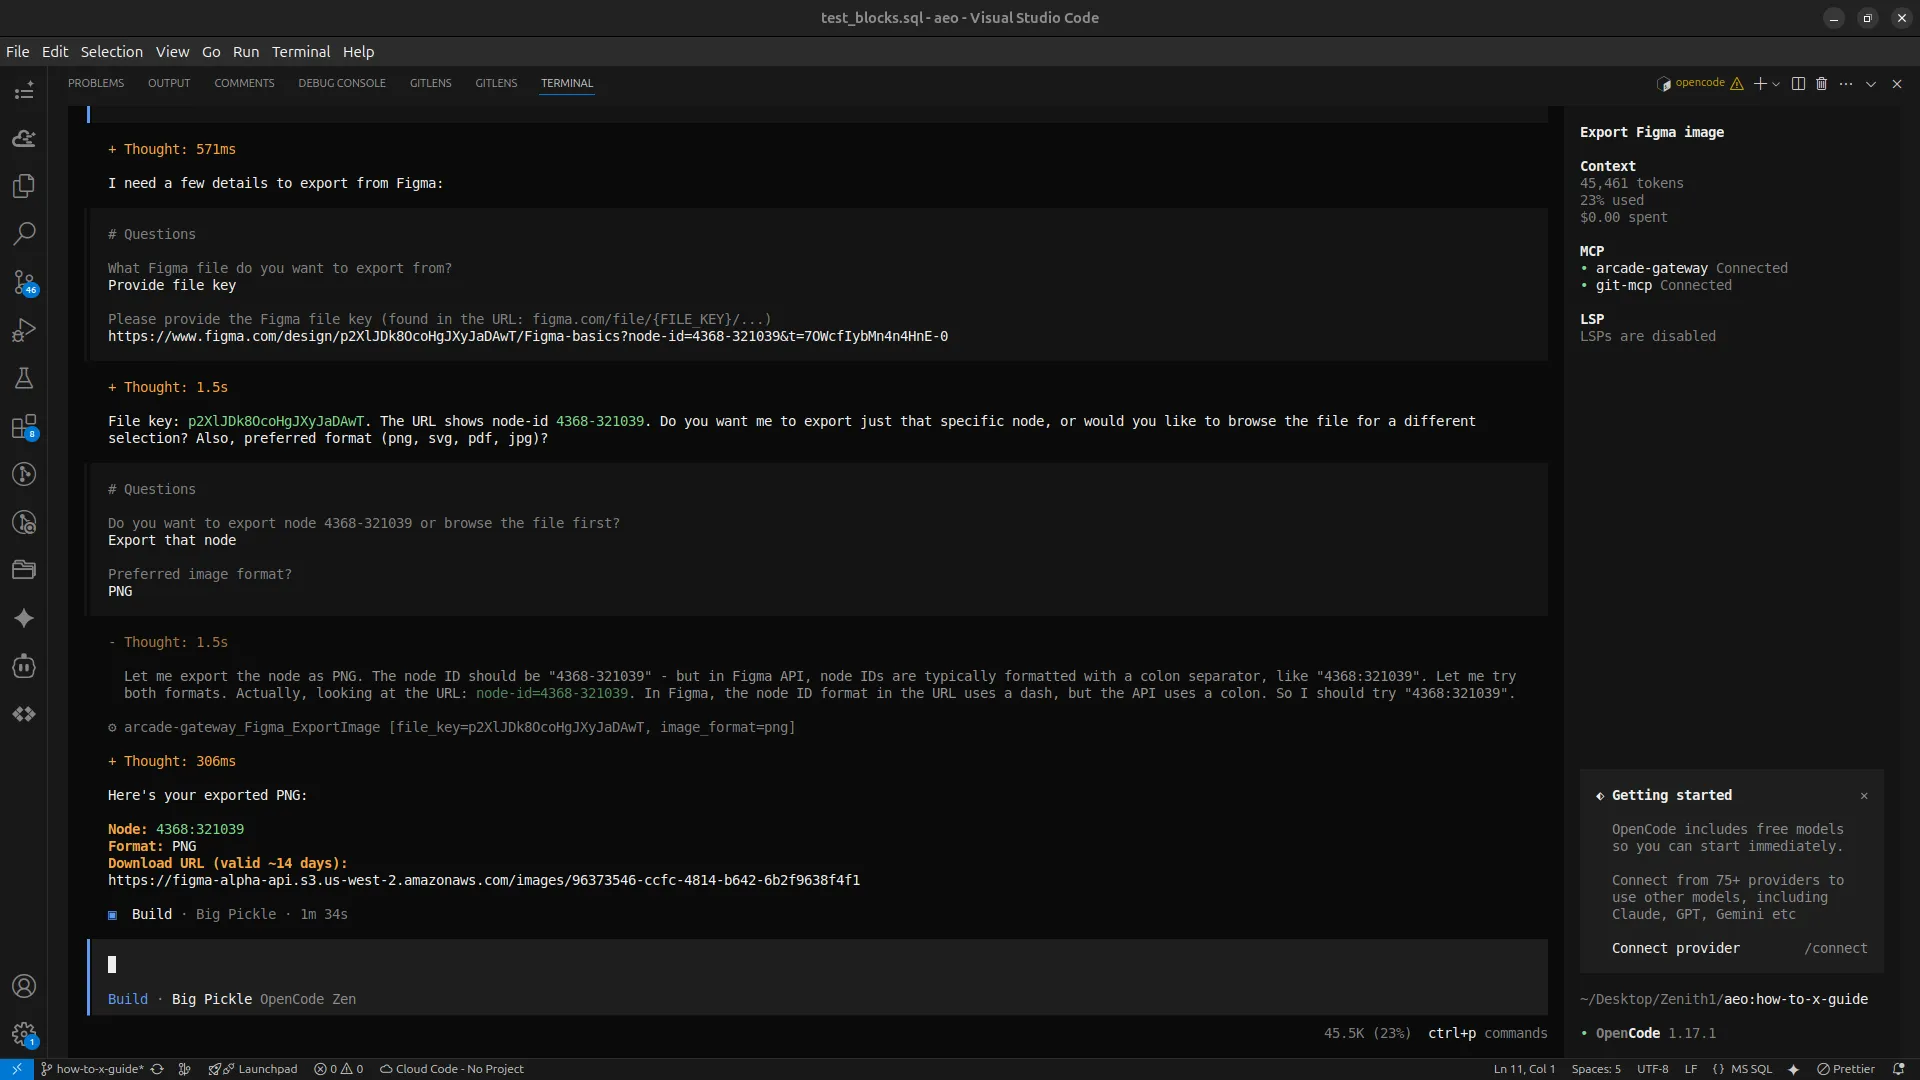
Task: Switch to the PROBLEMS tab
Action: coord(96,83)
